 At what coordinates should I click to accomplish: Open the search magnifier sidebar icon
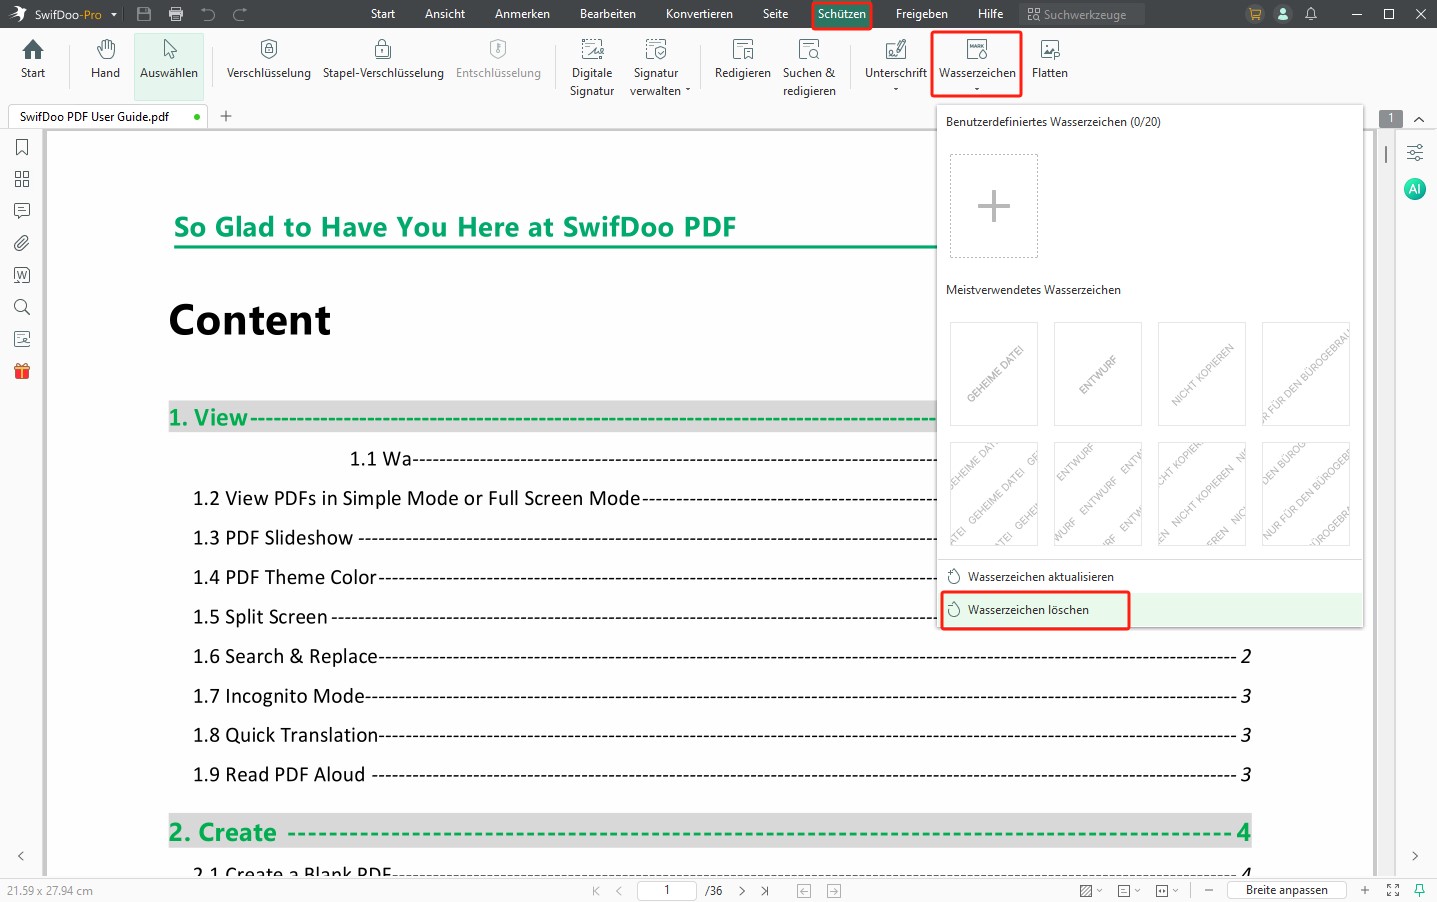[22, 307]
